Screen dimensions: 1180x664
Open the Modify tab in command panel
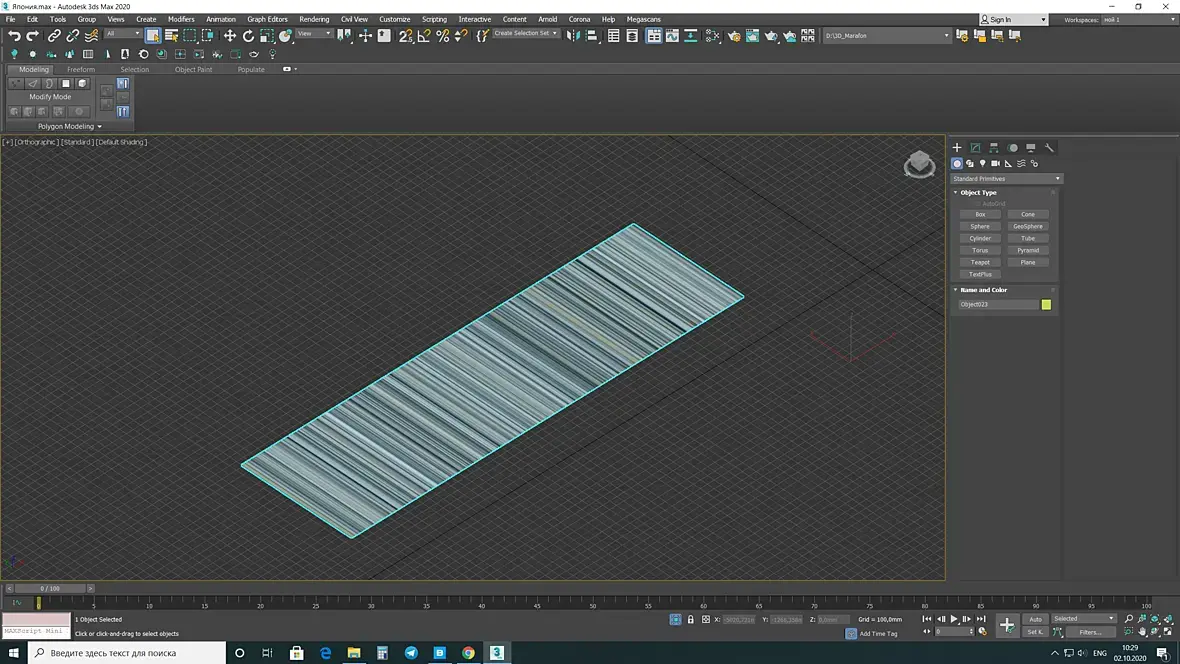[975, 148]
